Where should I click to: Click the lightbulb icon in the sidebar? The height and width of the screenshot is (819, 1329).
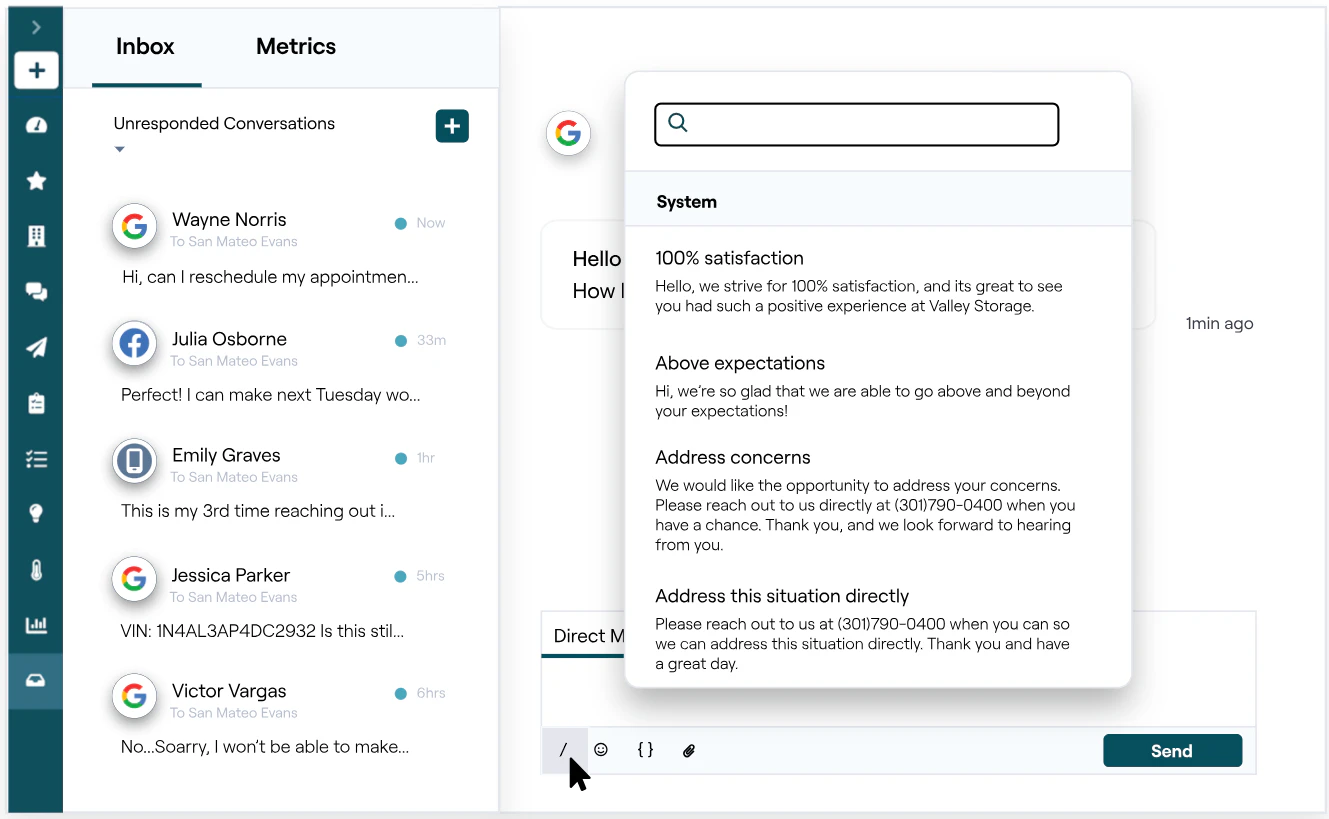pos(36,513)
